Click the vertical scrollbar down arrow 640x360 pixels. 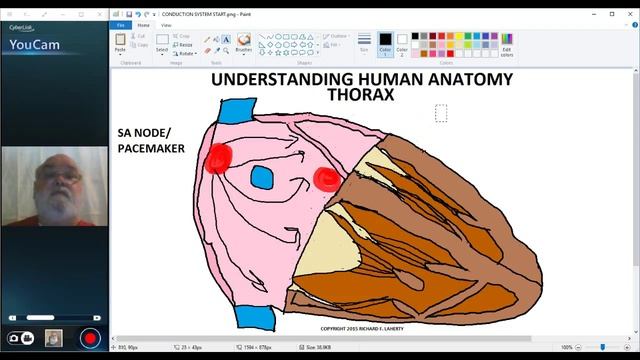tap(636, 331)
